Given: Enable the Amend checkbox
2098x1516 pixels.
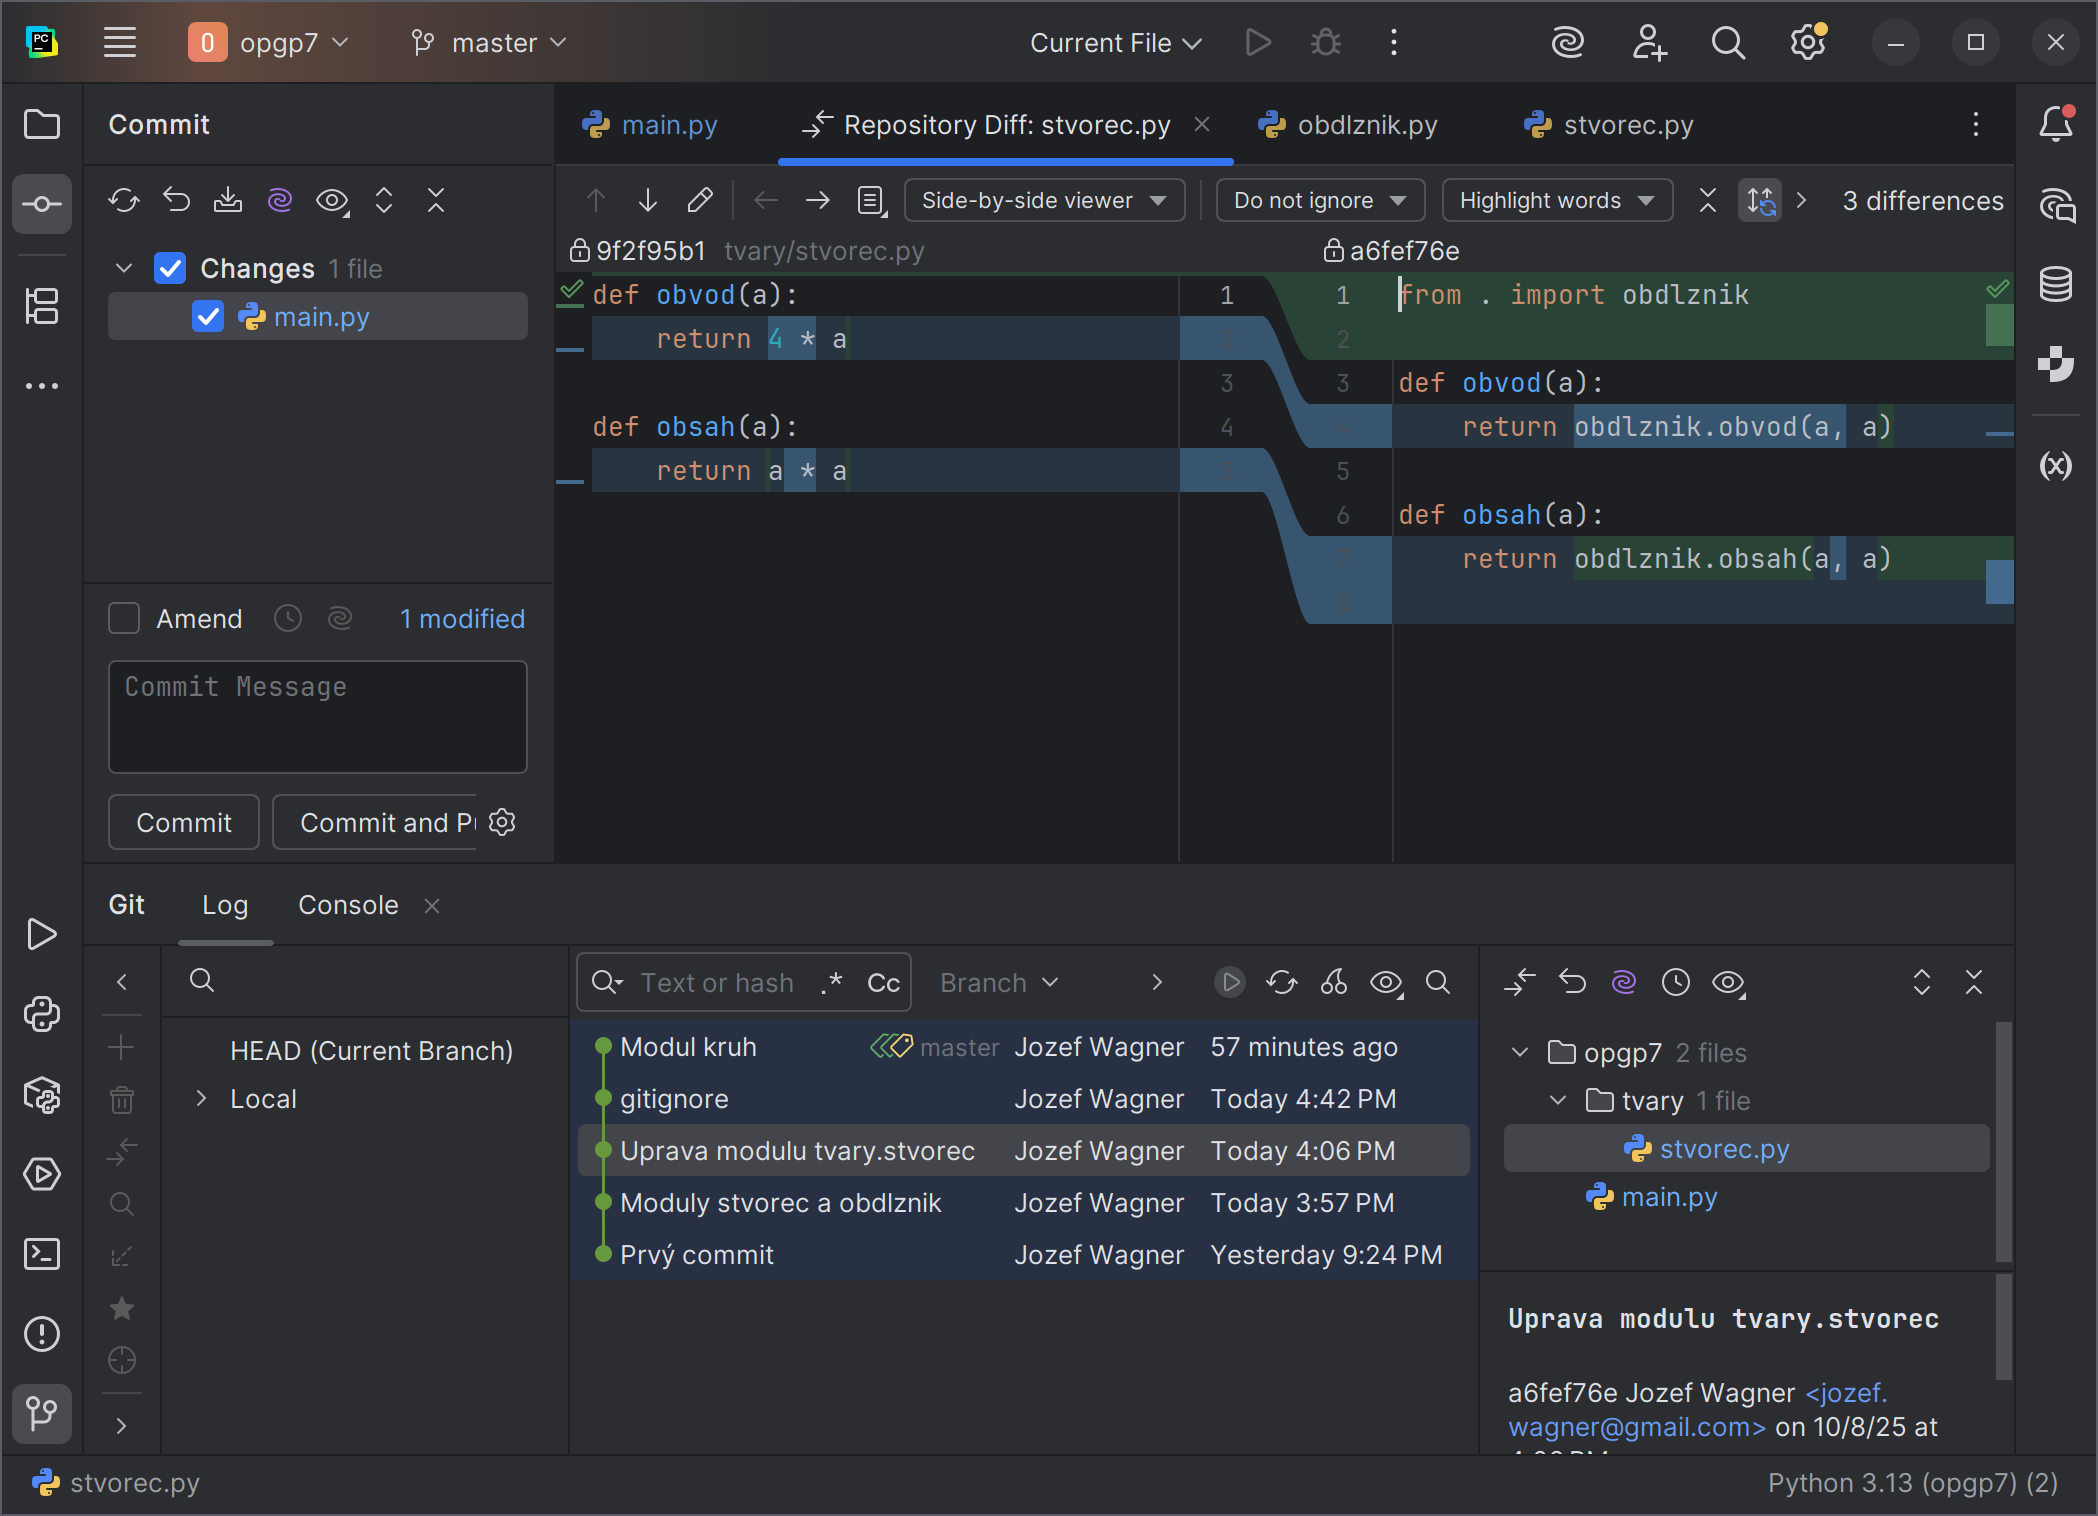Looking at the screenshot, I should 124,619.
